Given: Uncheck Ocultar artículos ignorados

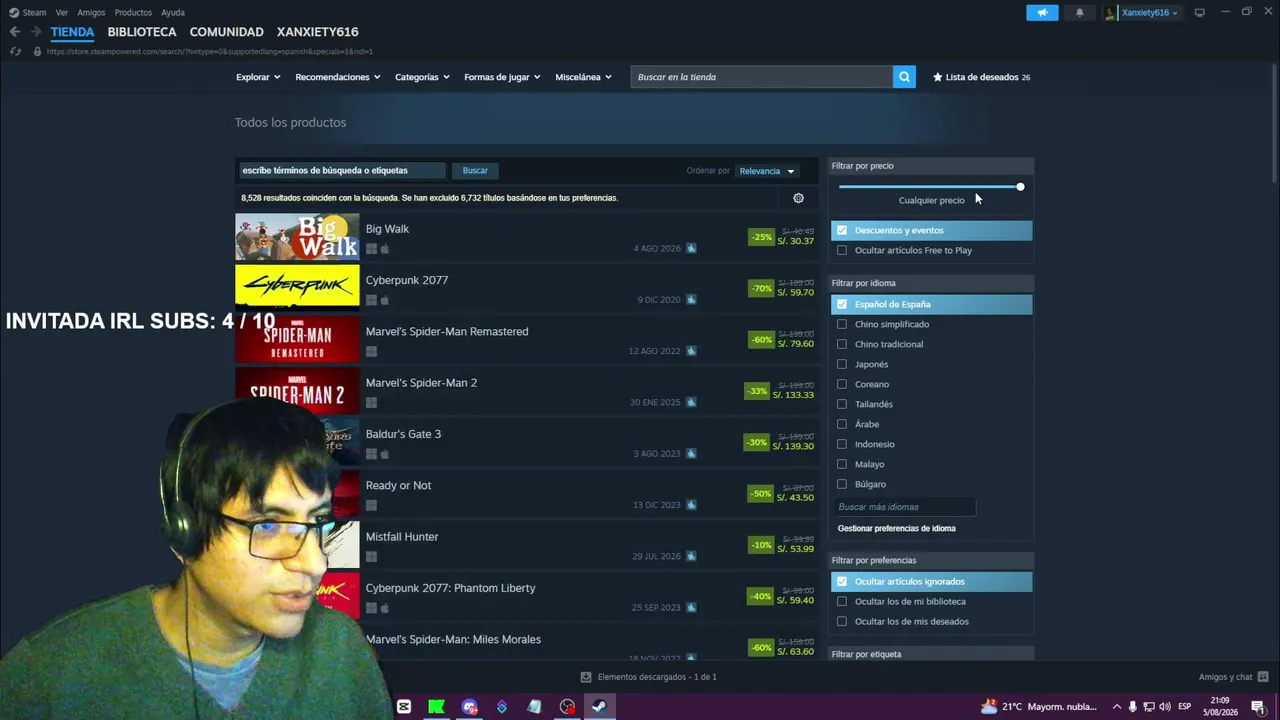Looking at the screenshot, I should coord(842,581).
